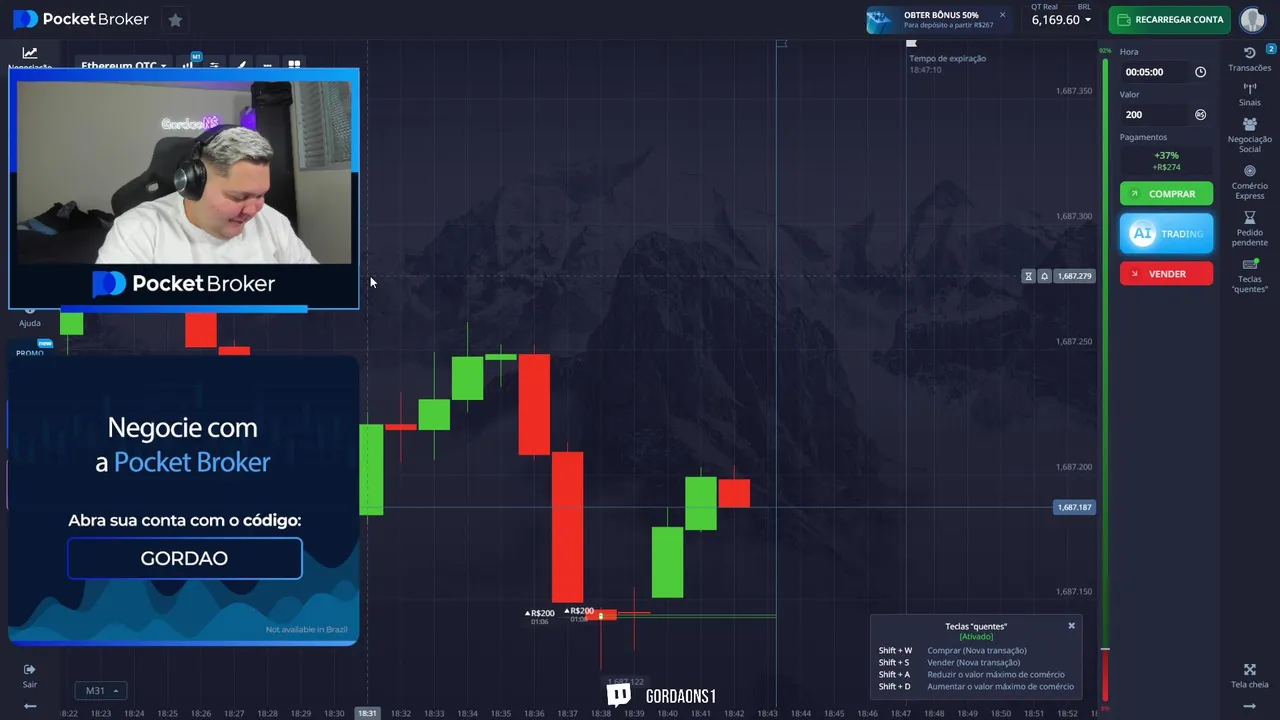Click the expiration time flag marker
Viewport: 1280px width, 720px height.
coord(911,44)
